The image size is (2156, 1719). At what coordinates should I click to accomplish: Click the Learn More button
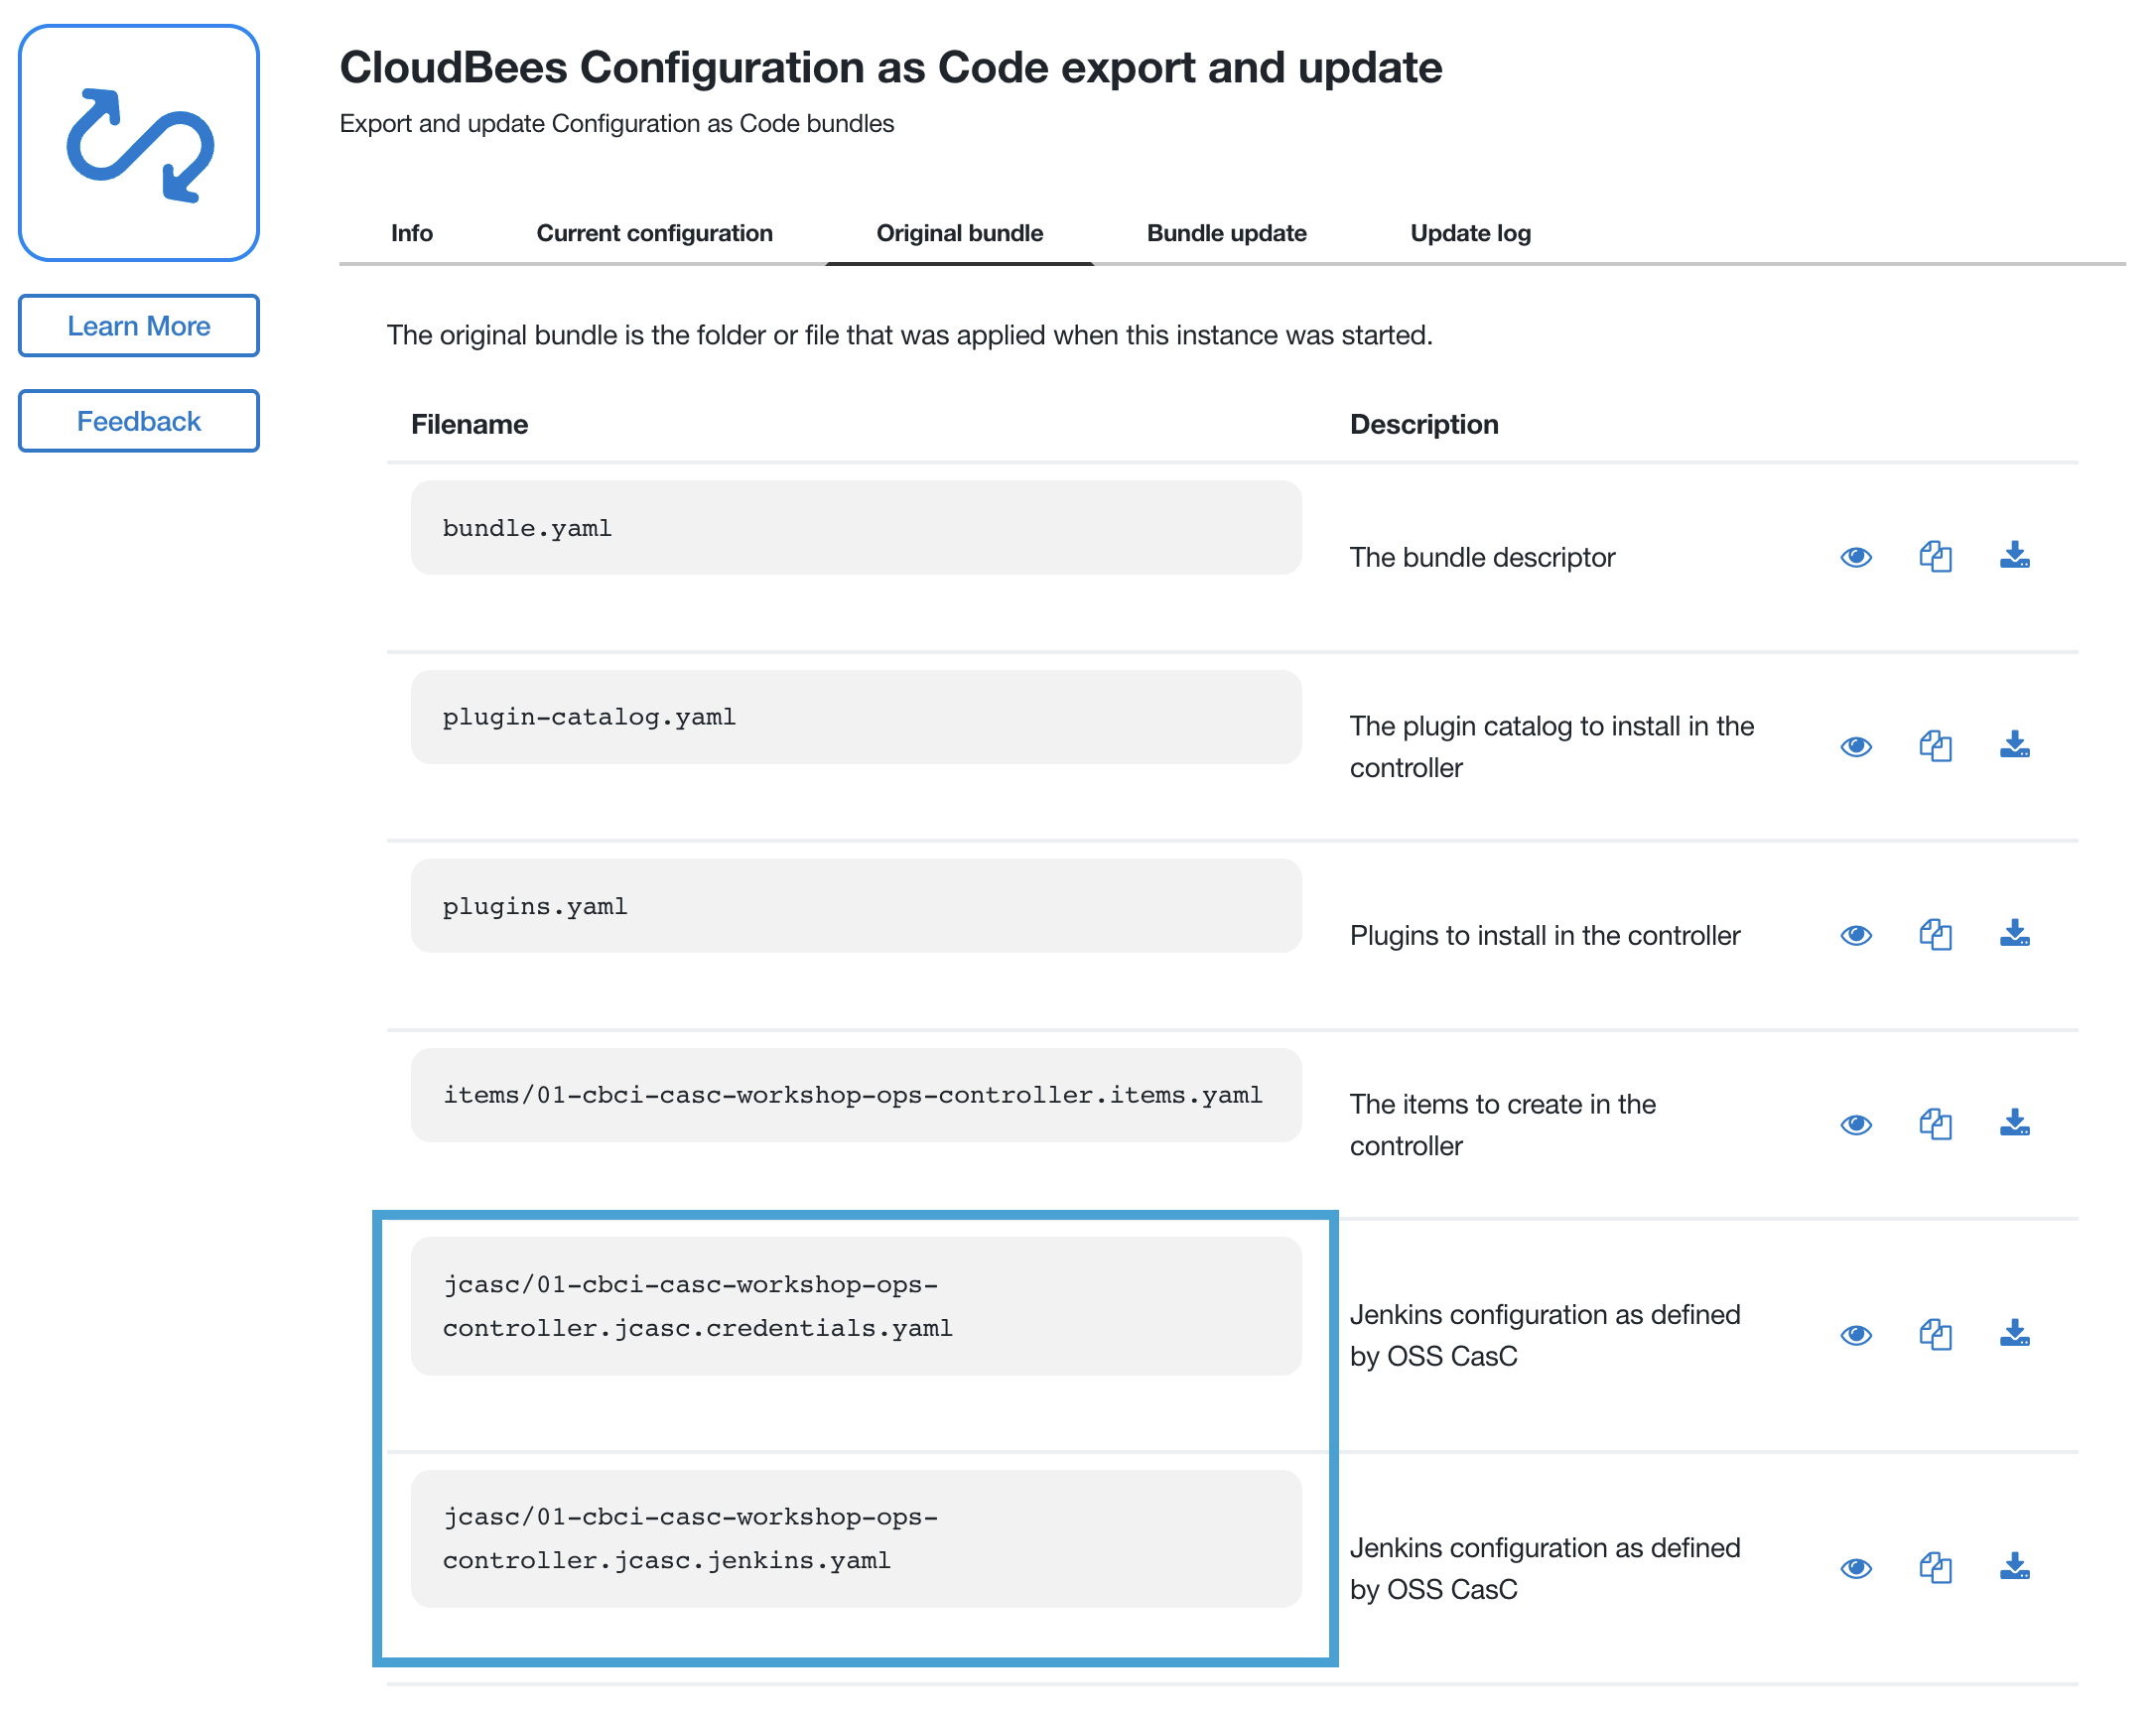point(139,323)
